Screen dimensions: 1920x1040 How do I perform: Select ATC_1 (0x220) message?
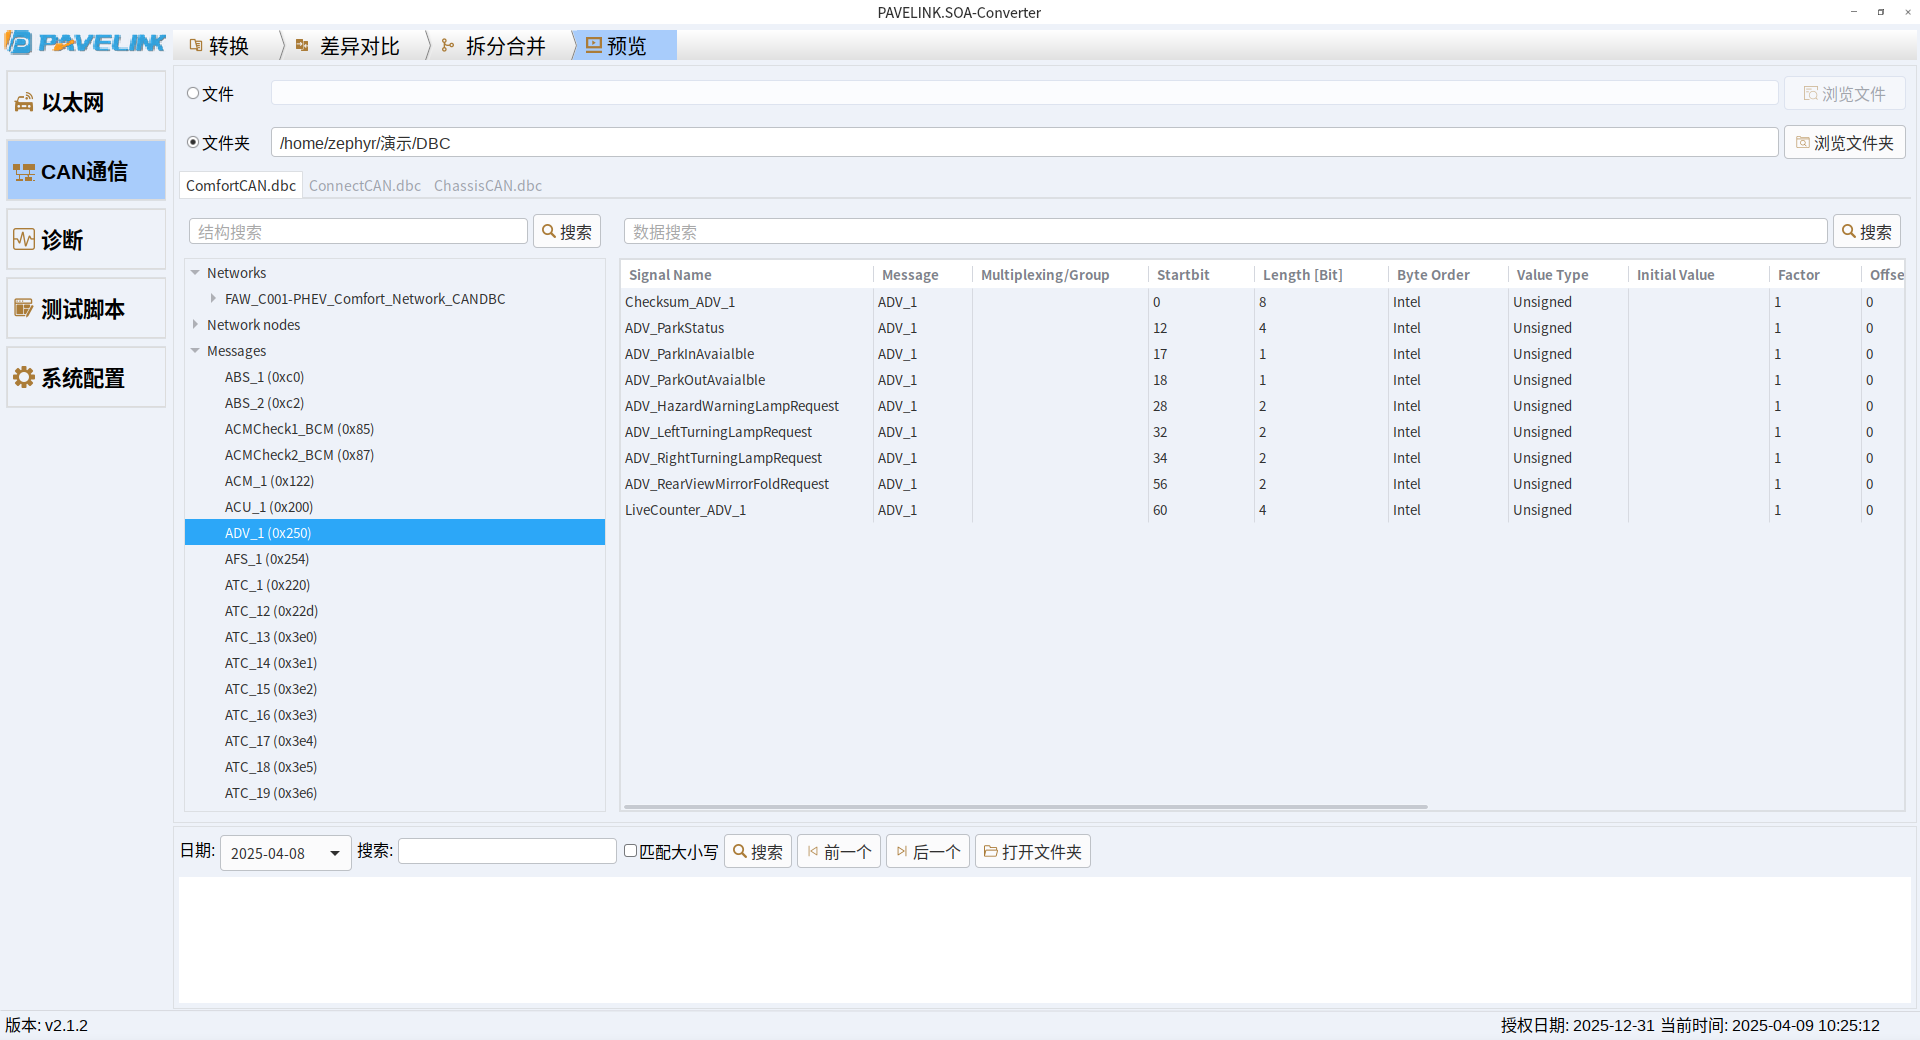click(x=395, y=585)
